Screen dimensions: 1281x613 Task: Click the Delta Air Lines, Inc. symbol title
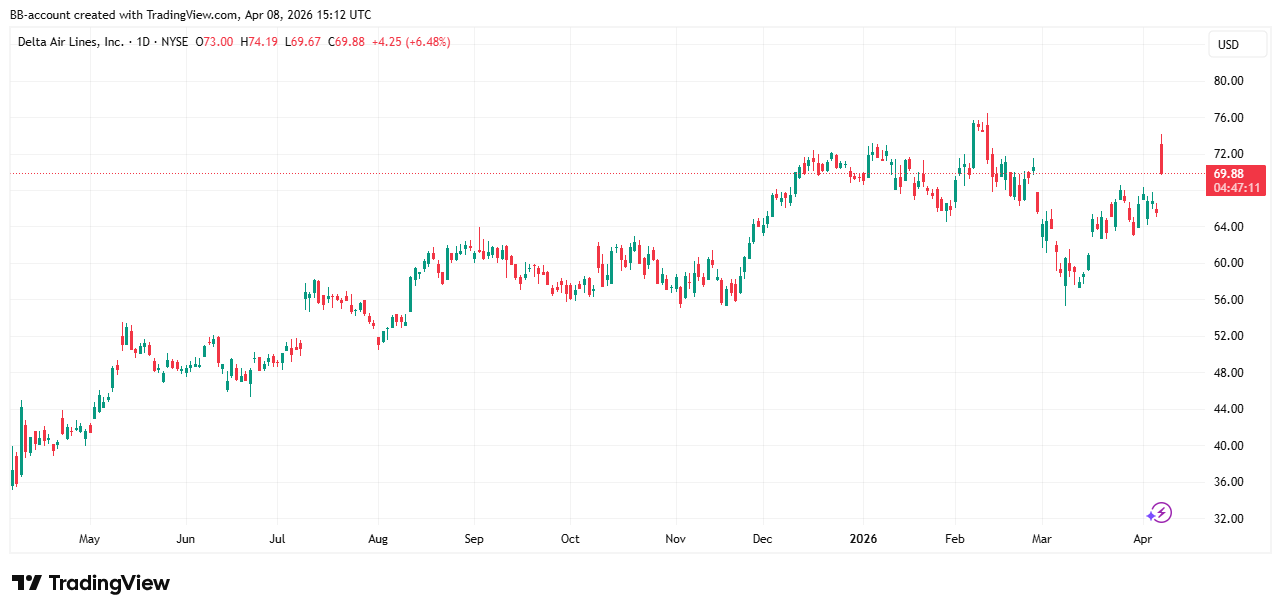click(70, 42)
